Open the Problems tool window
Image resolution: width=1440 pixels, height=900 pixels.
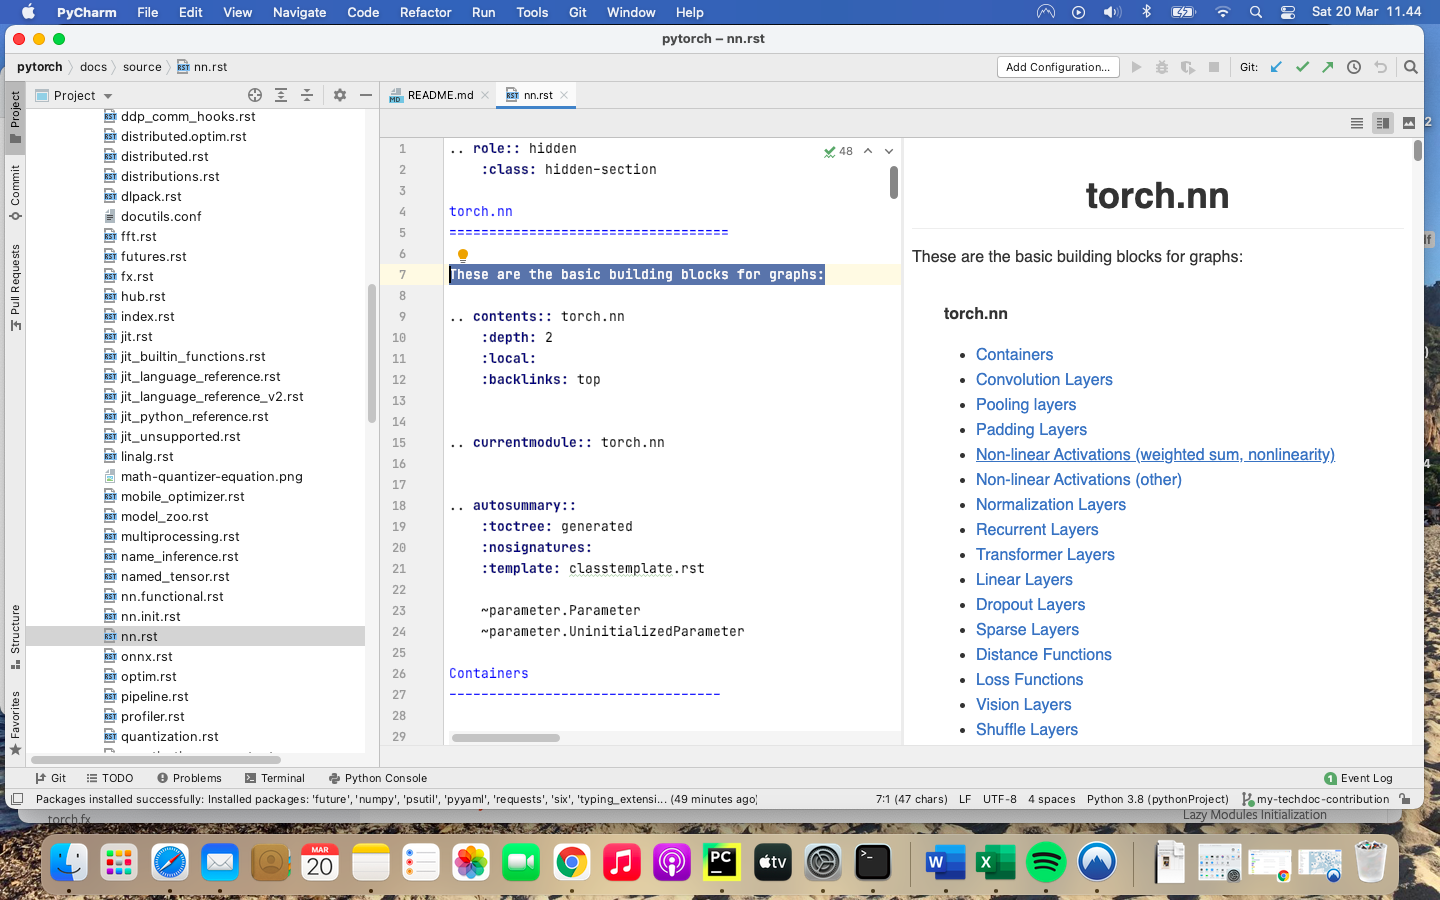tap(189, 778)
